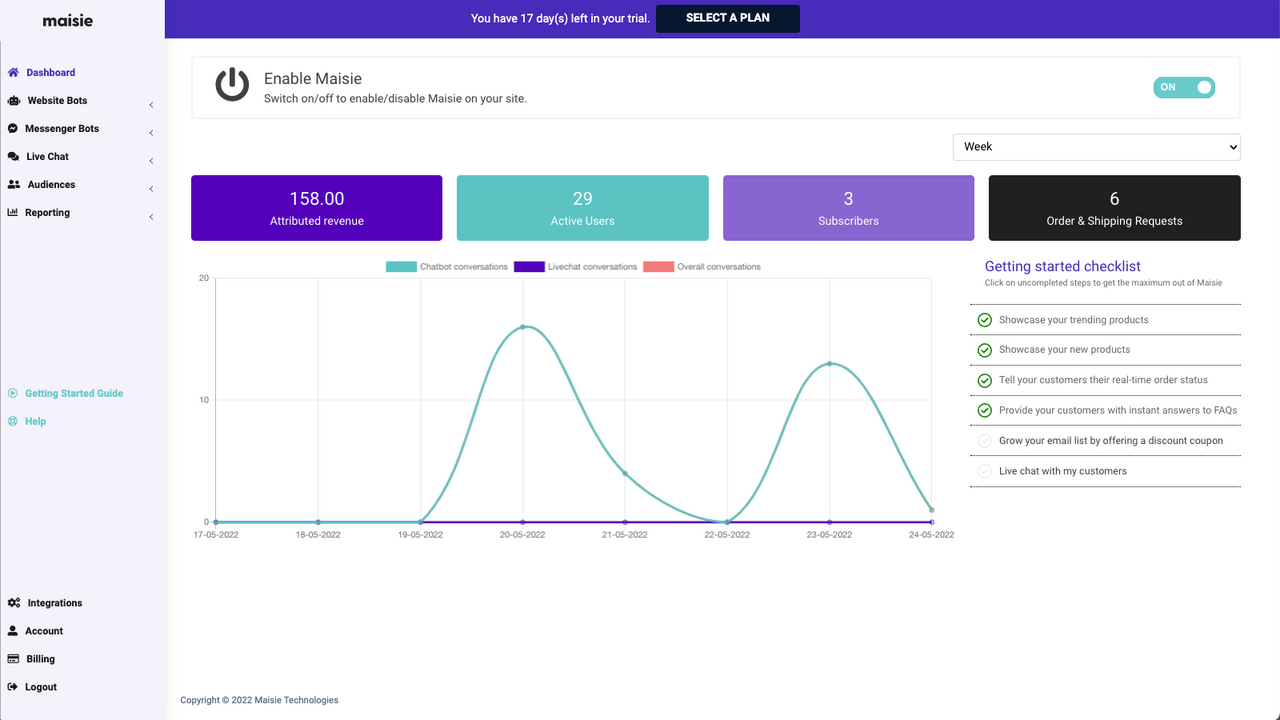This screenshot has height=720, width=1280.
Task: Click the Website Bots robot icon
Action: click(x=12, y=100)
